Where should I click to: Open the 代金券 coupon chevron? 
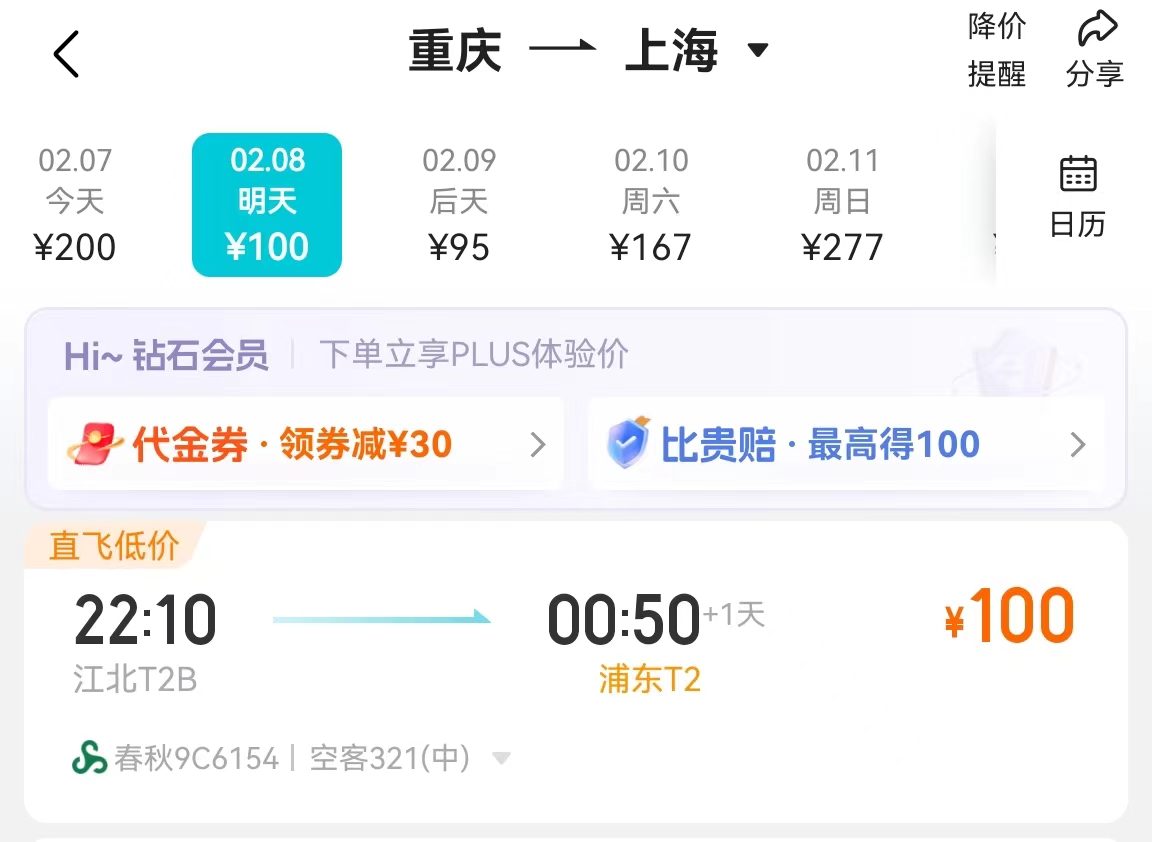click(538, 444)
